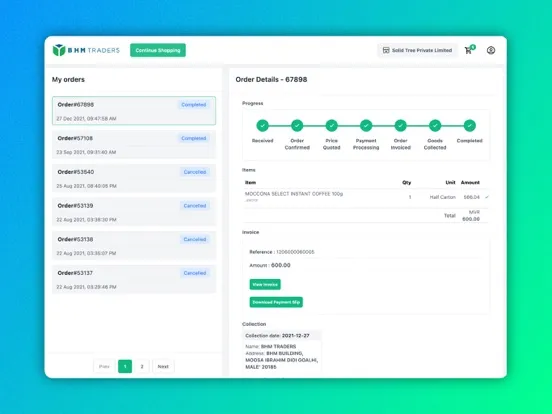The height and width of the screenshot is (414, 552).
Task: Click the Payment Processing check circle
Action: pyautogui.click(x=366, y=125)
